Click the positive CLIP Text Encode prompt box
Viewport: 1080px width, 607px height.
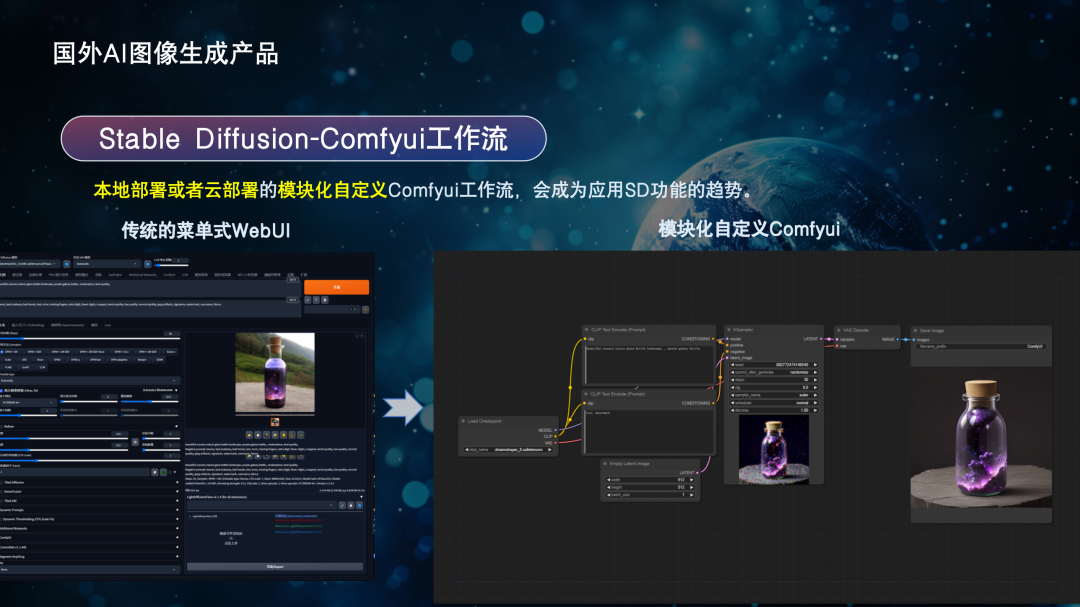tap(649, 365)
